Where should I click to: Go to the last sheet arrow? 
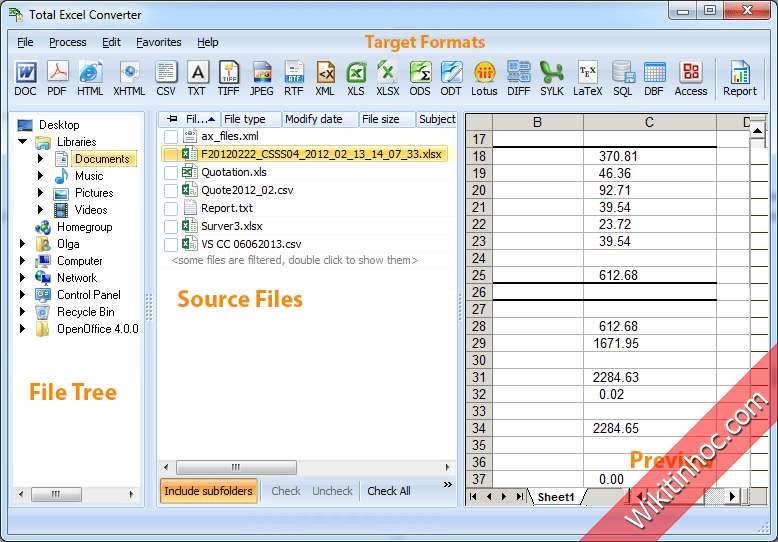point(519,496)
